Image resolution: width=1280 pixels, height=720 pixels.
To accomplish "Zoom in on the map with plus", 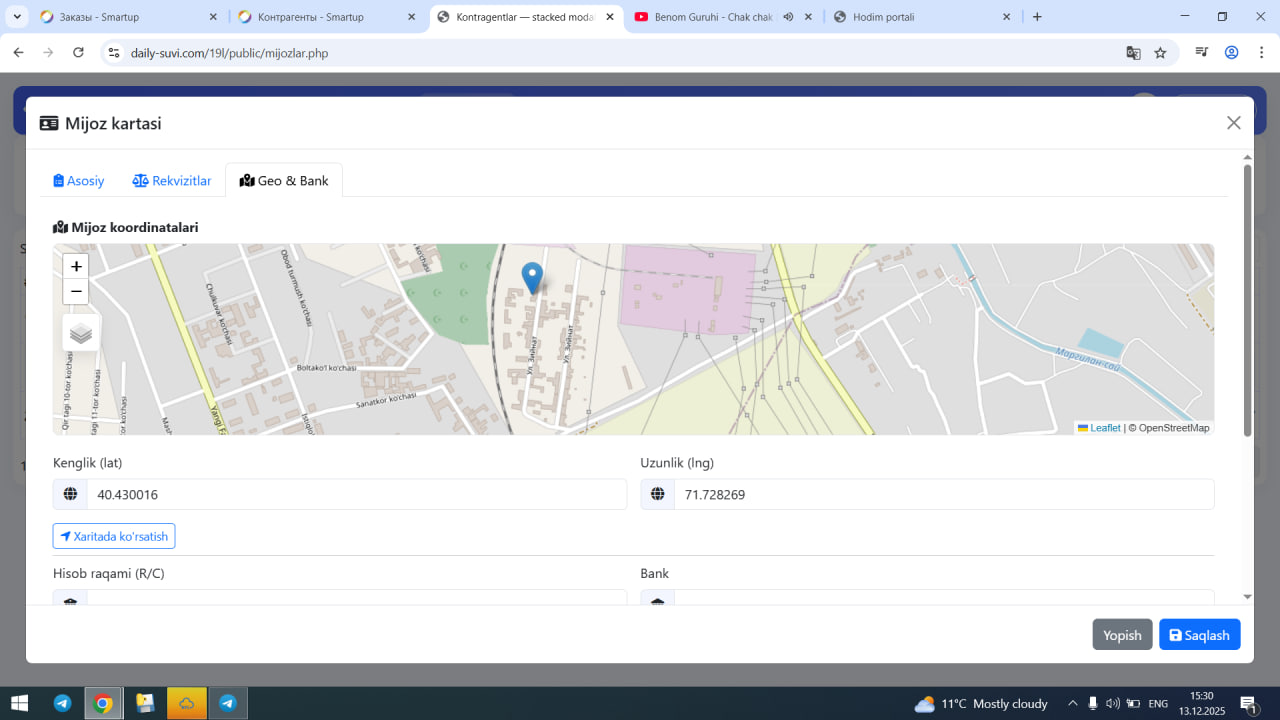I will pyautogui.click(x=76, y=266).
